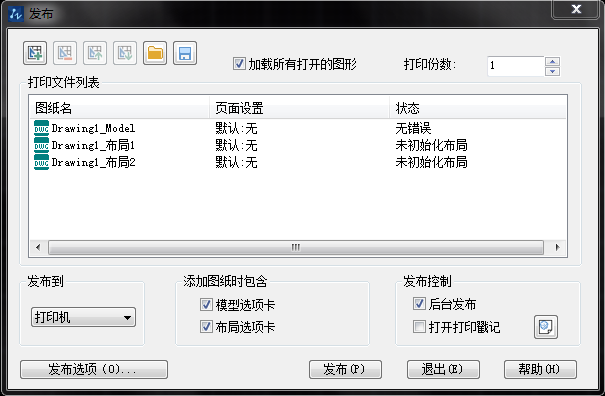The width and height of the screenshot is (605, 396).
Task: Click the move sheet down icon
Action: tap(125, 53)
